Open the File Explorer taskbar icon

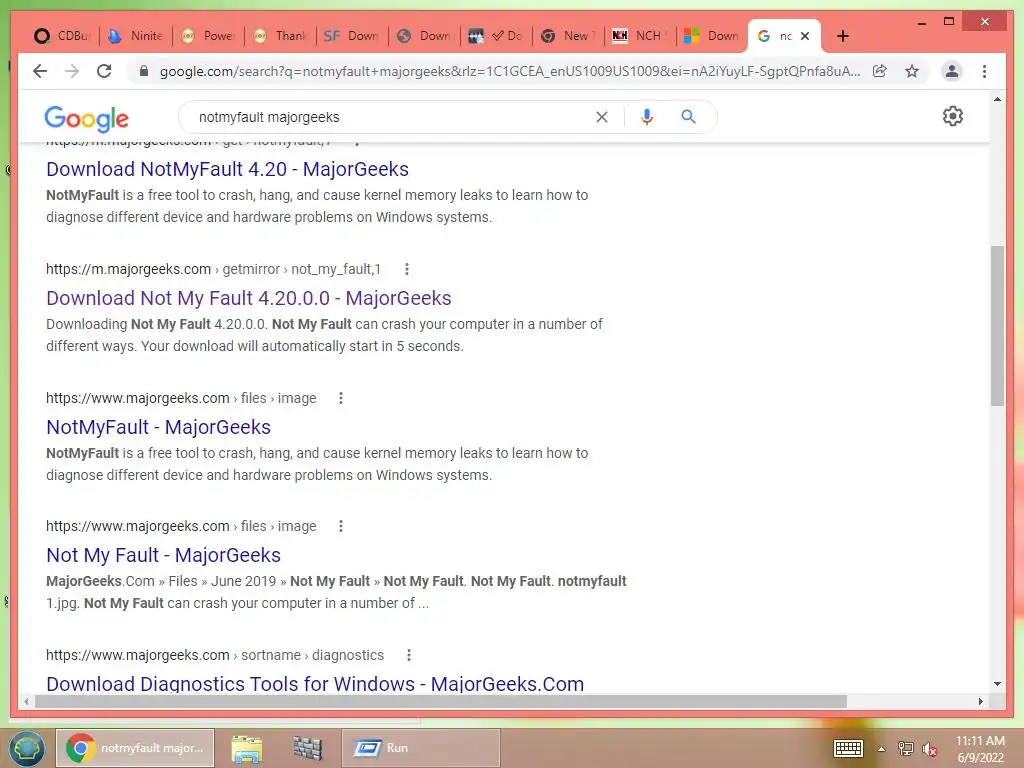point(247,748)
